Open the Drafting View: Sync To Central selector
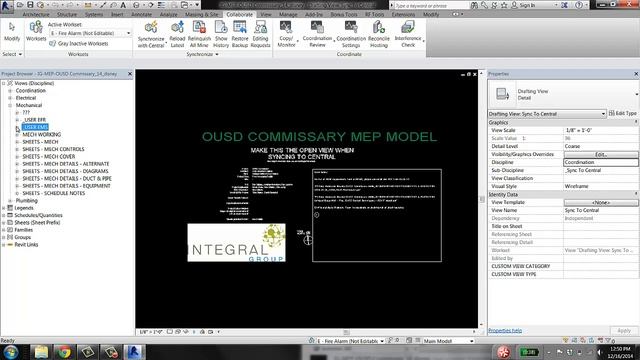 coord(547,114)
